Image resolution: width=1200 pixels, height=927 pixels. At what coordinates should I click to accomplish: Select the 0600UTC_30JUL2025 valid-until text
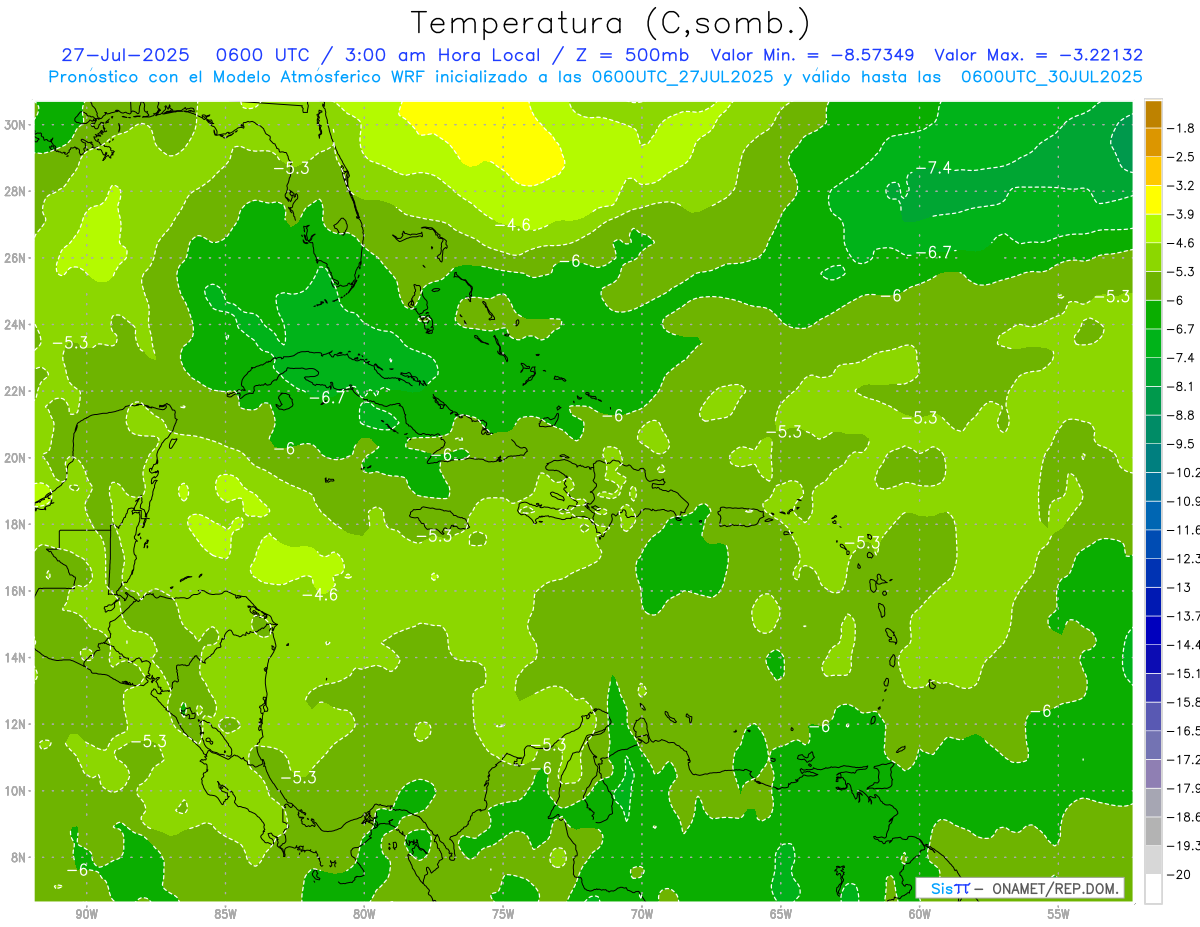(1051, 76)
